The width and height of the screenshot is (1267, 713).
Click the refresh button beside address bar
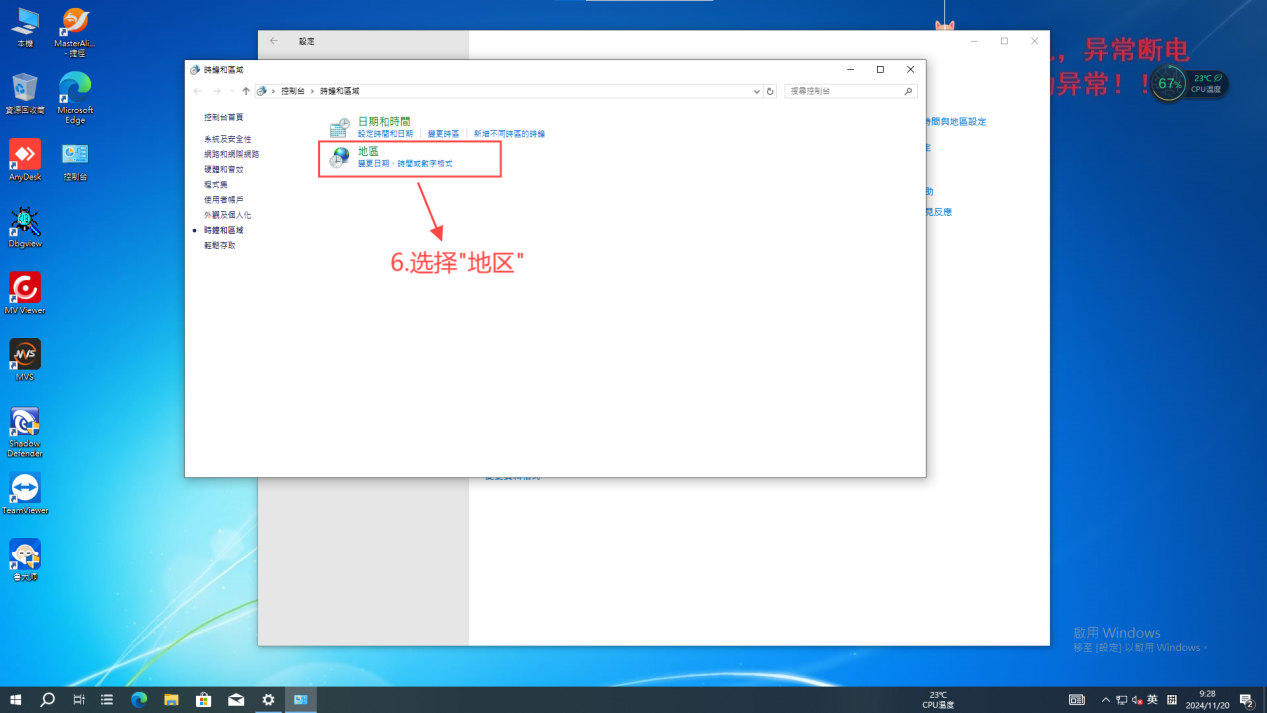[770, 91]
